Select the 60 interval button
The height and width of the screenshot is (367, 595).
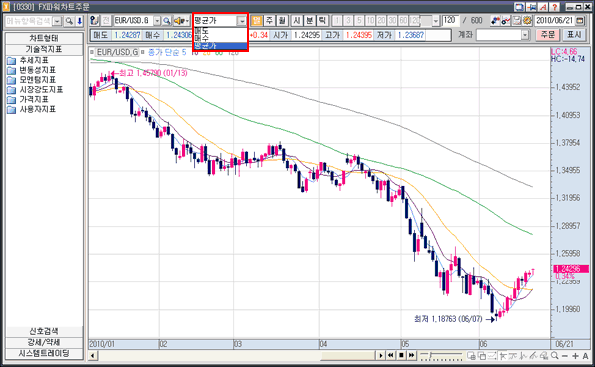(x=403, y=20)
